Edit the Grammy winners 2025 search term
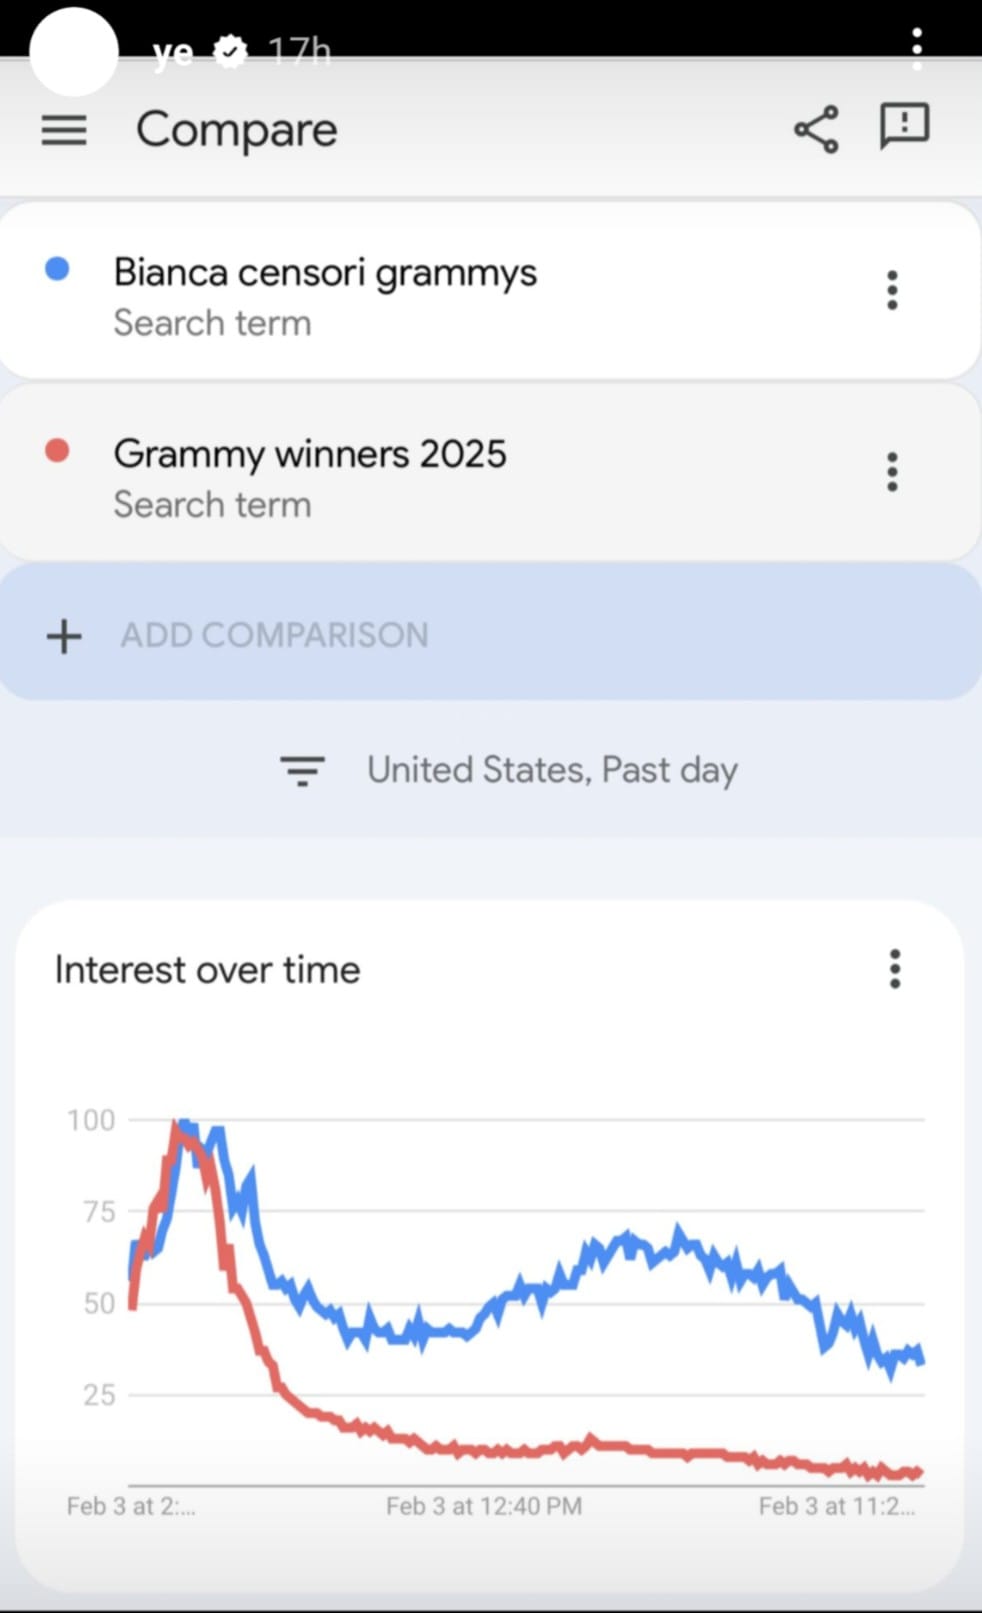Image resolution: width=982 pixels, height=1613 pixels. pyautogui.click(x=310, y=454)
